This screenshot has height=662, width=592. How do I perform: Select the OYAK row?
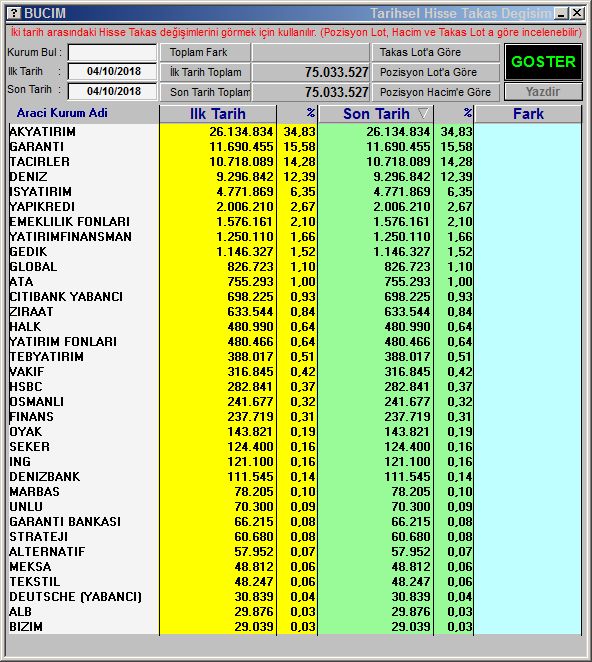point(295,431)
